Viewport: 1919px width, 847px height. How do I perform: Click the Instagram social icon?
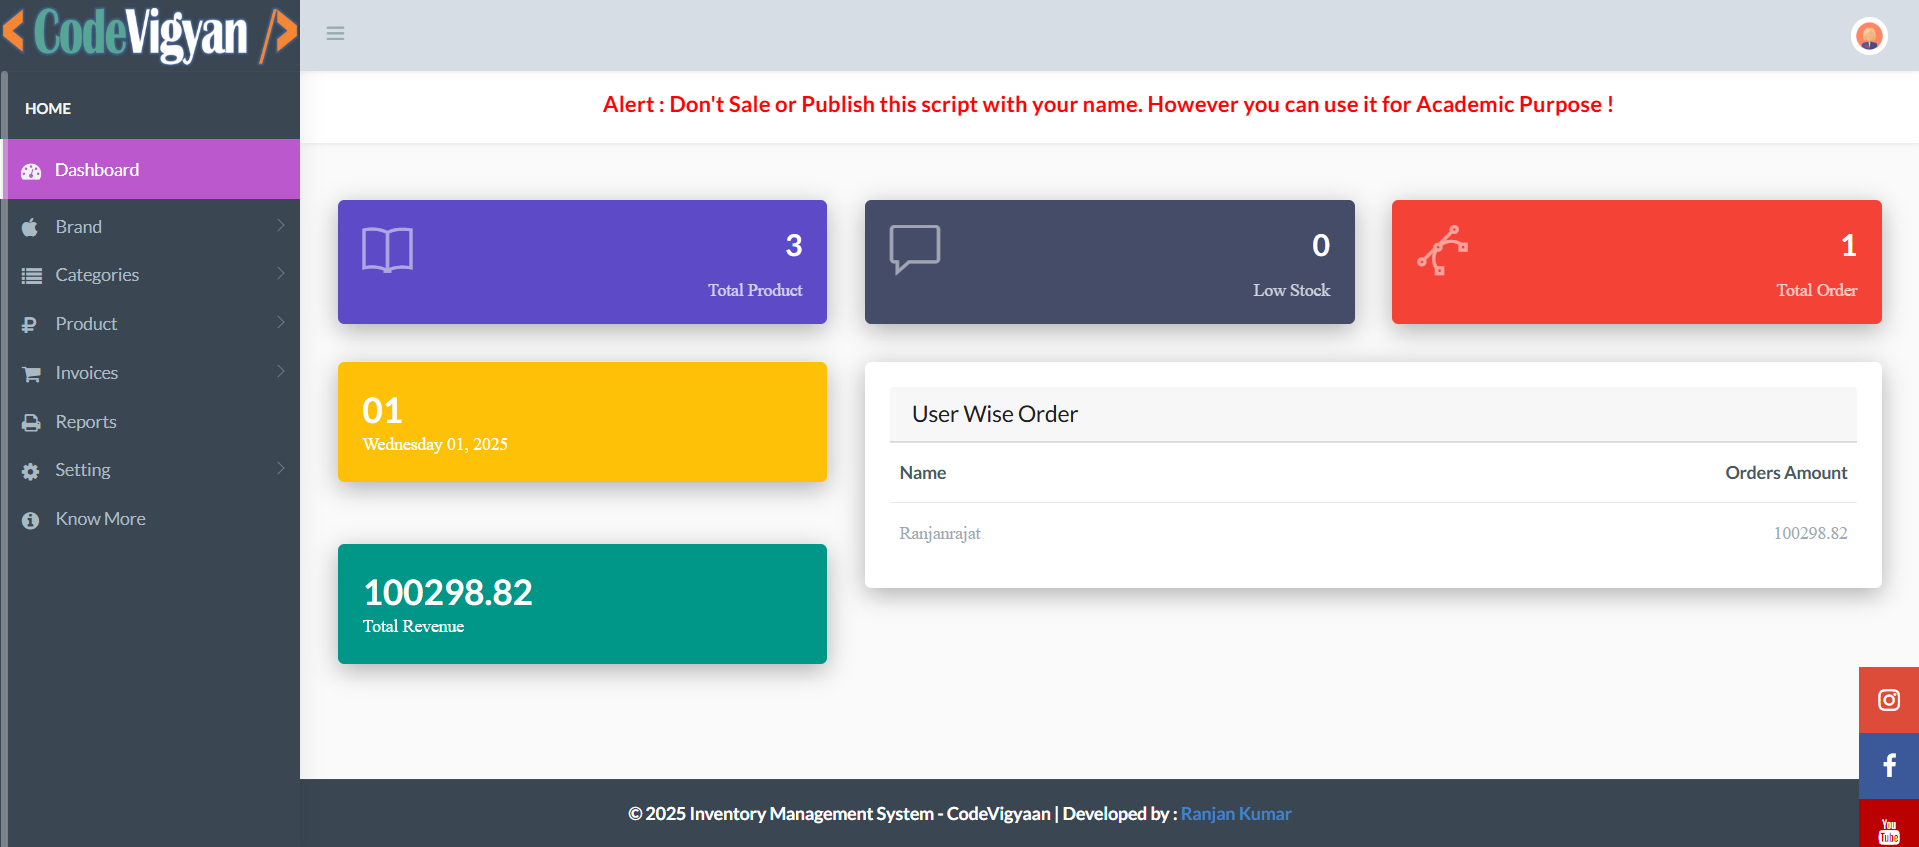click(x=1888, y=700)
